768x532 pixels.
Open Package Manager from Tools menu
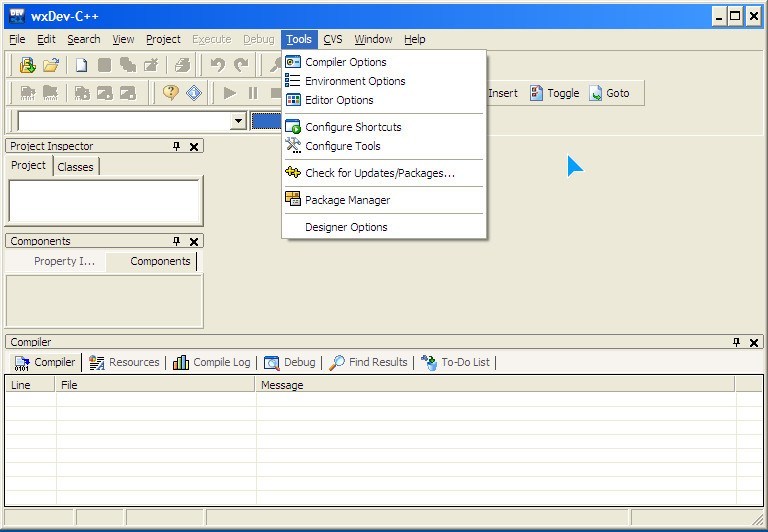click(x=384, y=200)
